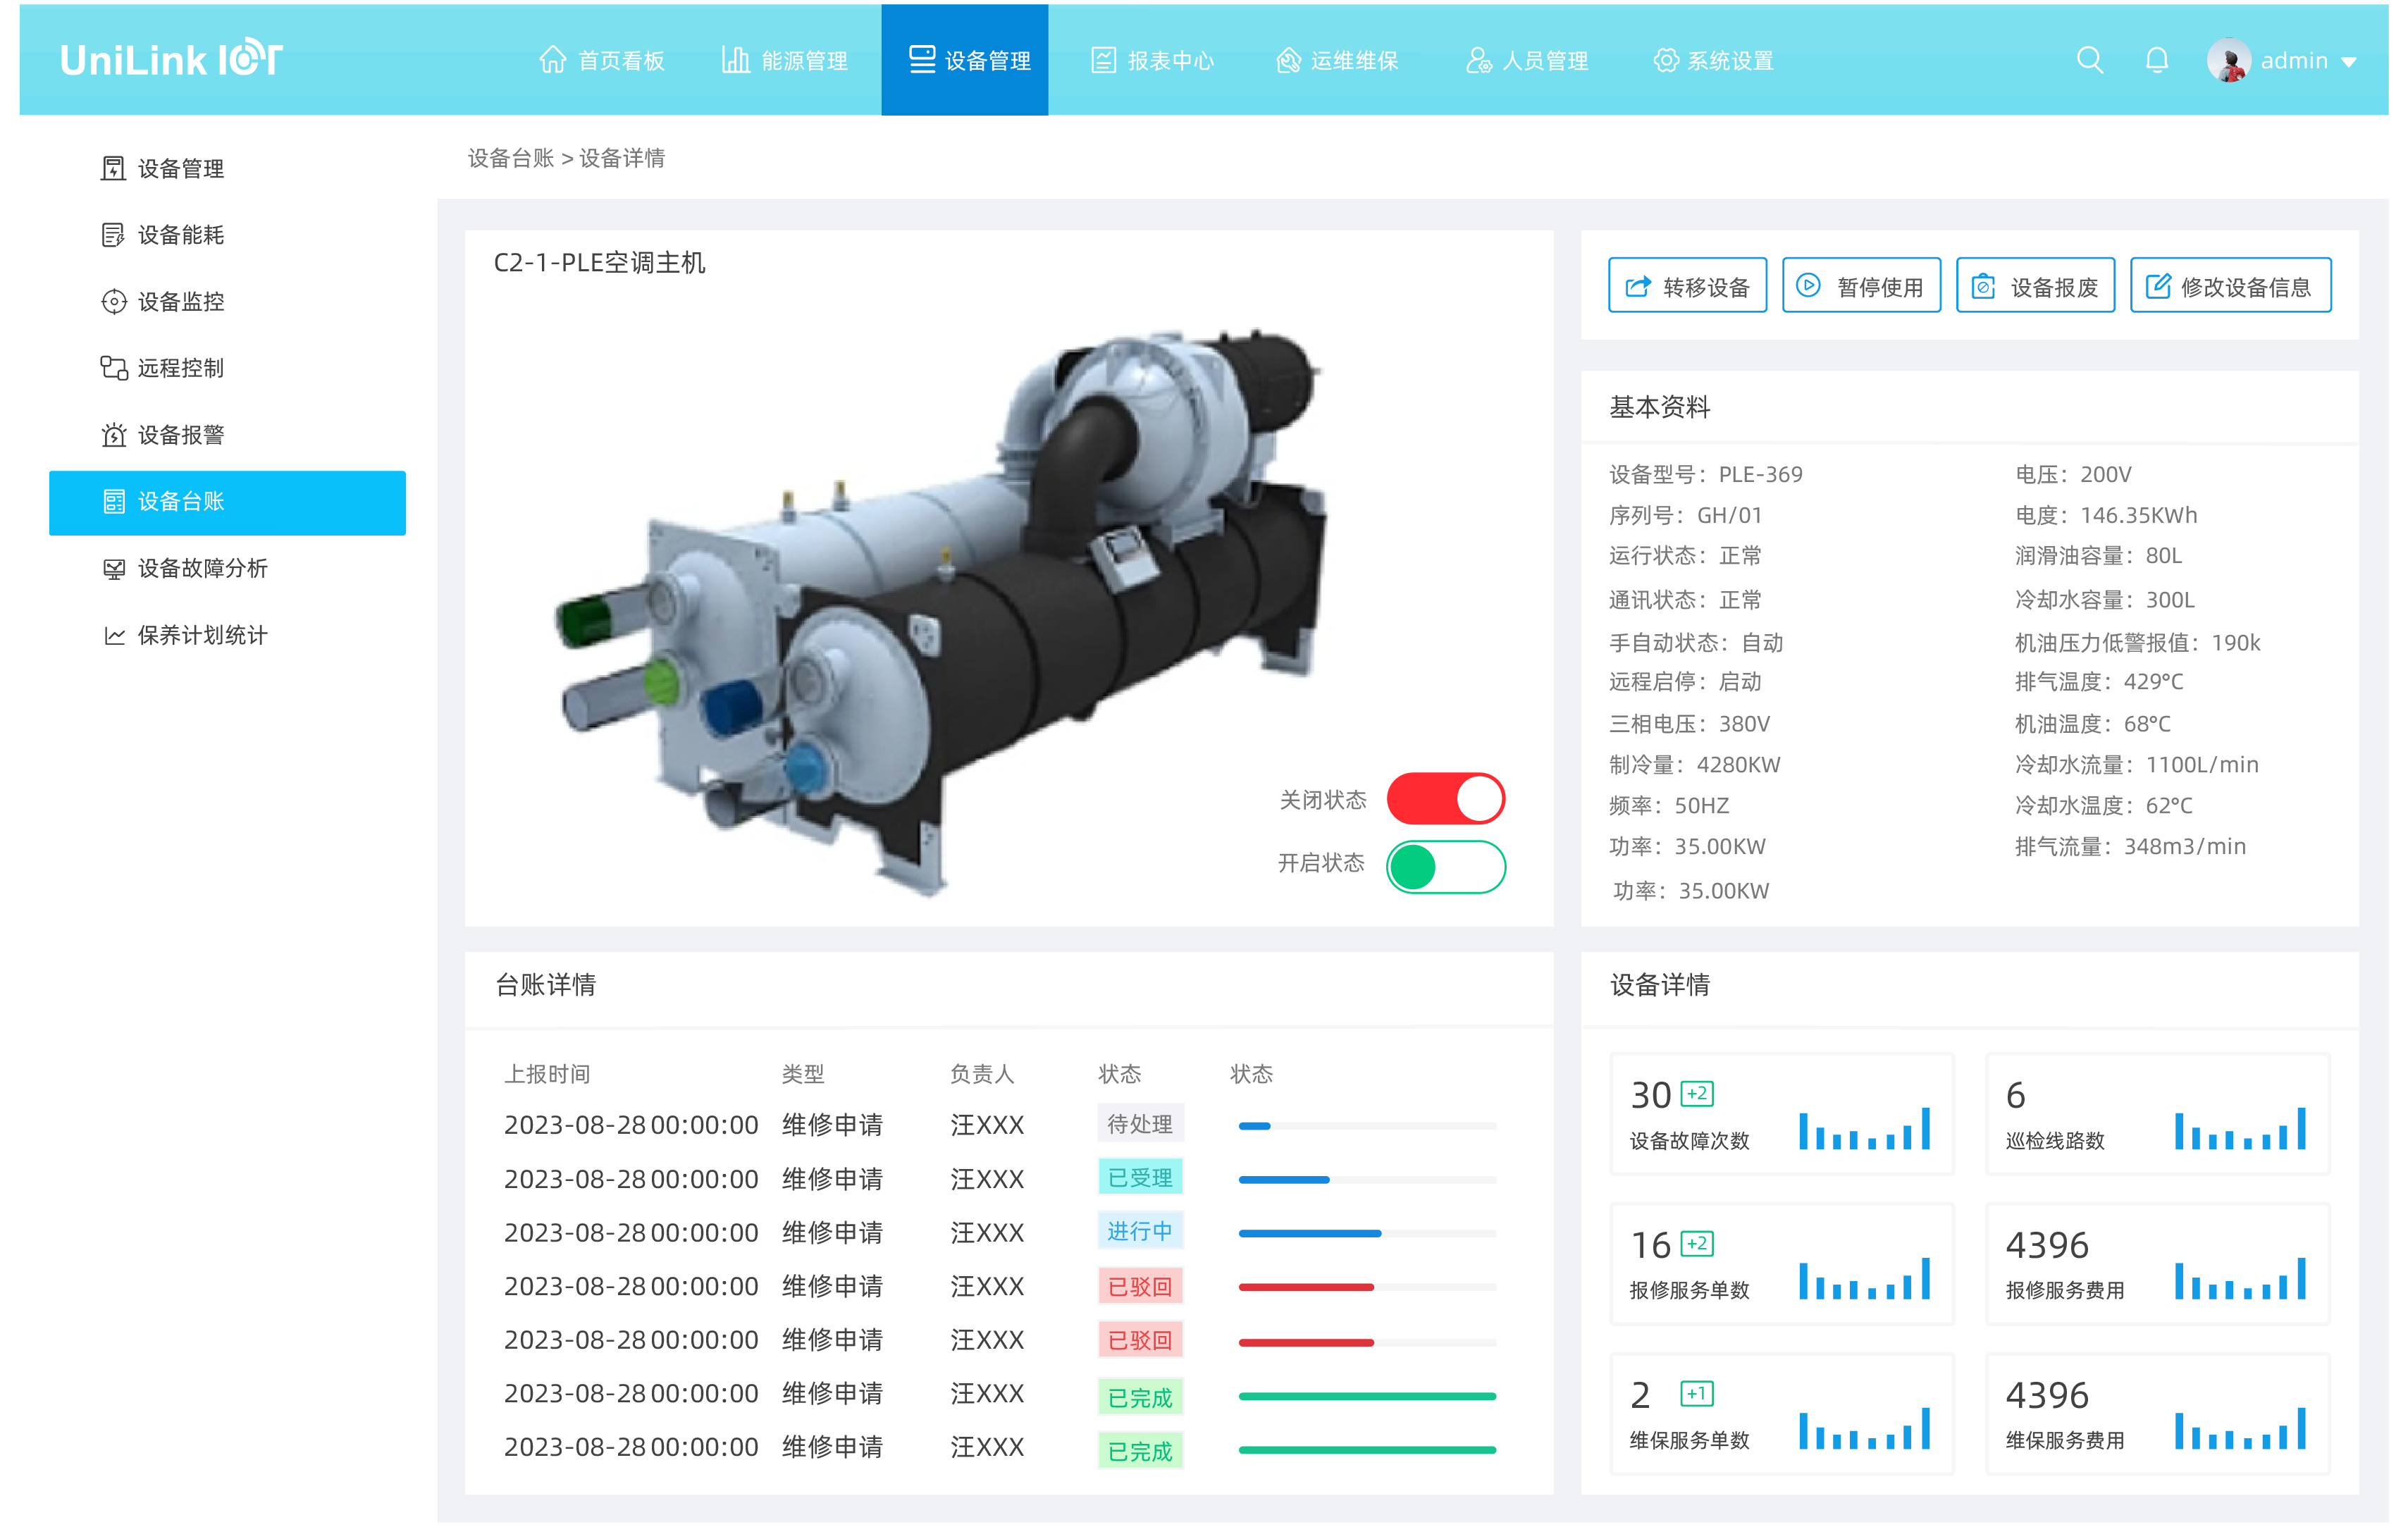2408x1527 pixels.
Task: Click the 待处理 status tag
Action: point(1140,1124)
